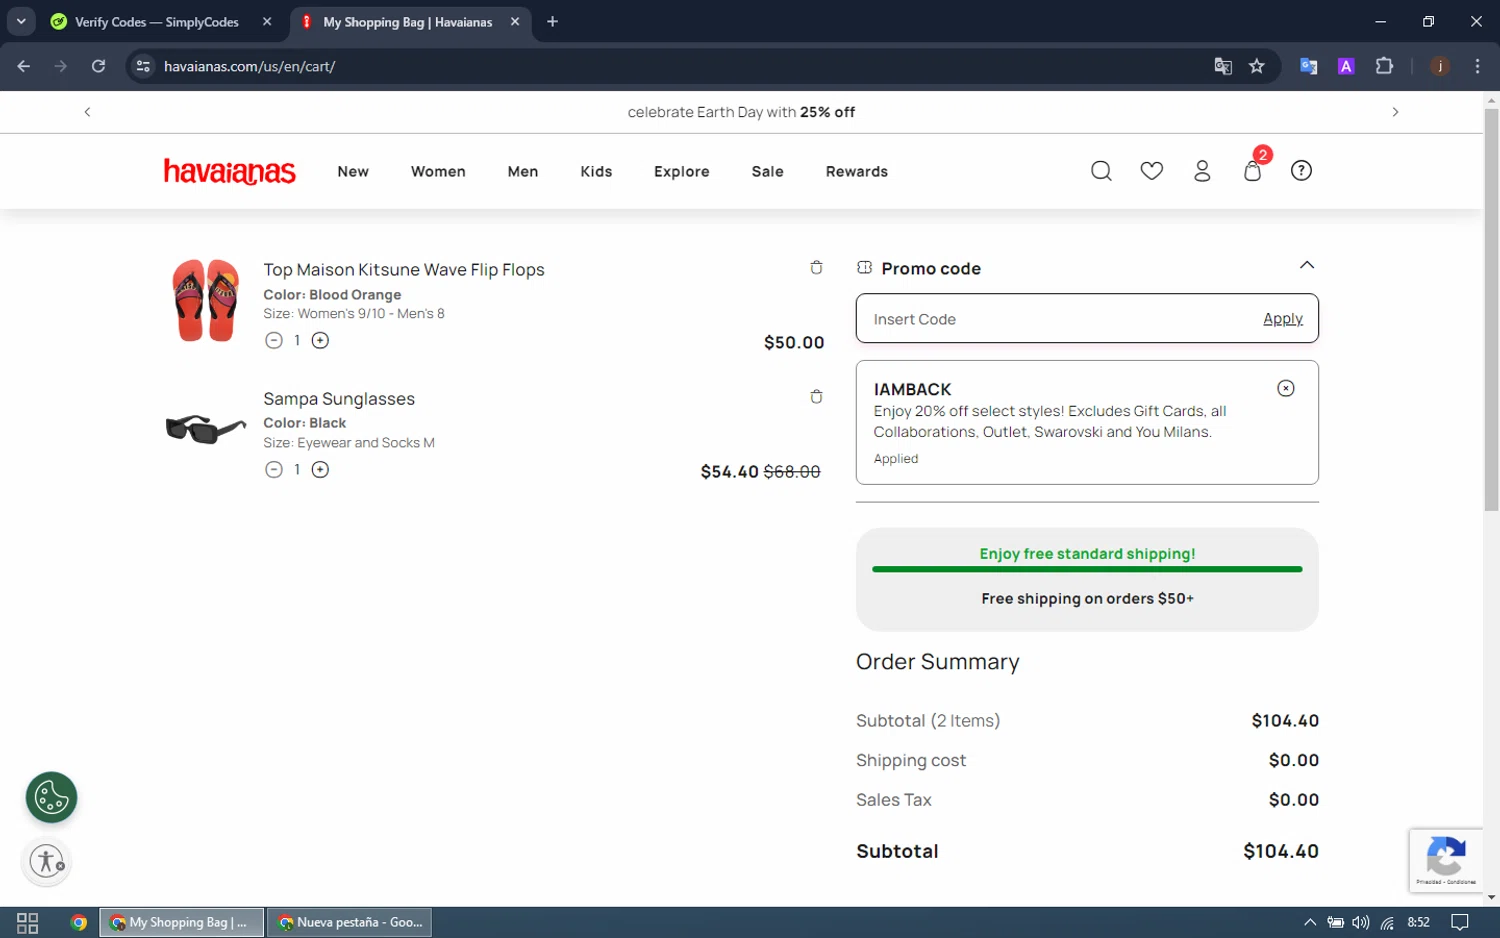This screenshot has width=1500, height=938.
Task: Show next promo banner message
Action: pos(1395,112)
